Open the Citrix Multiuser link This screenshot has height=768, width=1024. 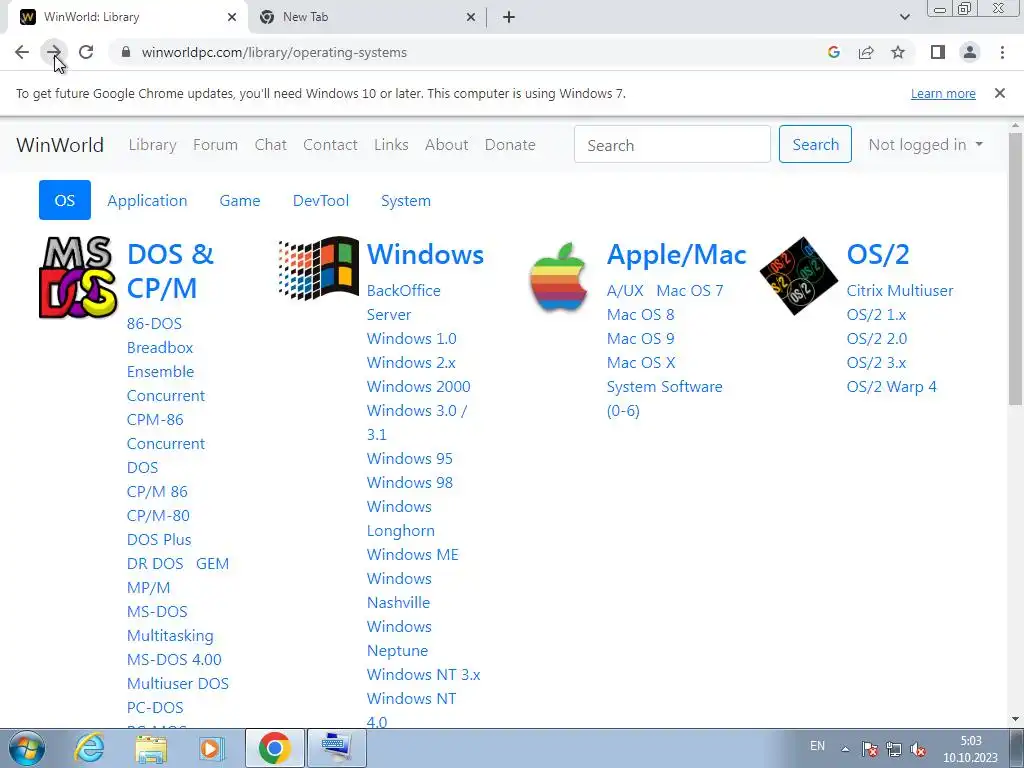coord(899,291)
